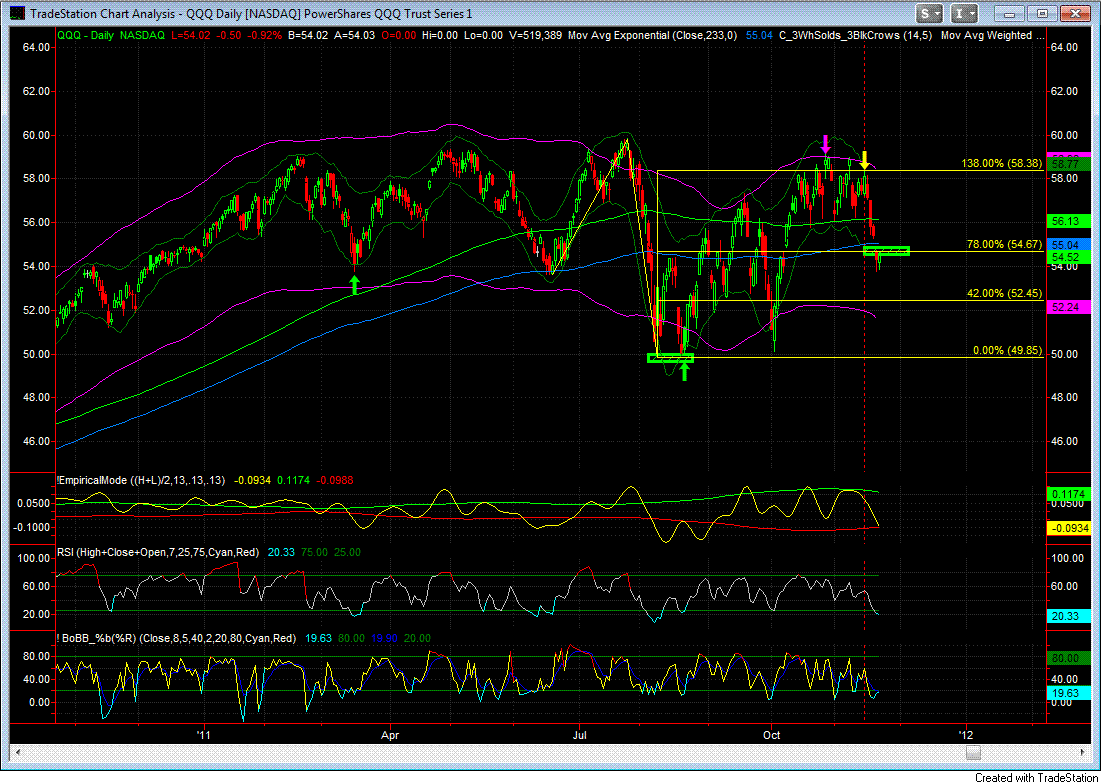Click the TradeStation app icon in title bar
The height and width of the screenshot is (784, 1101).
pyautogui.click(x=18, y=13)
